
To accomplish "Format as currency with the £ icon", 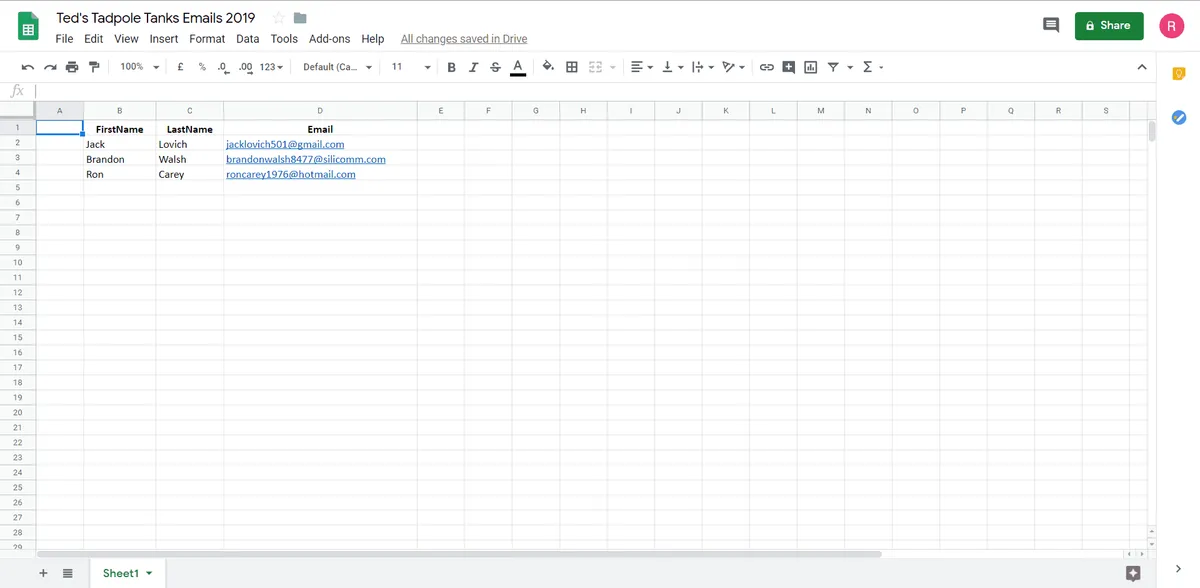I will (180, 67).
